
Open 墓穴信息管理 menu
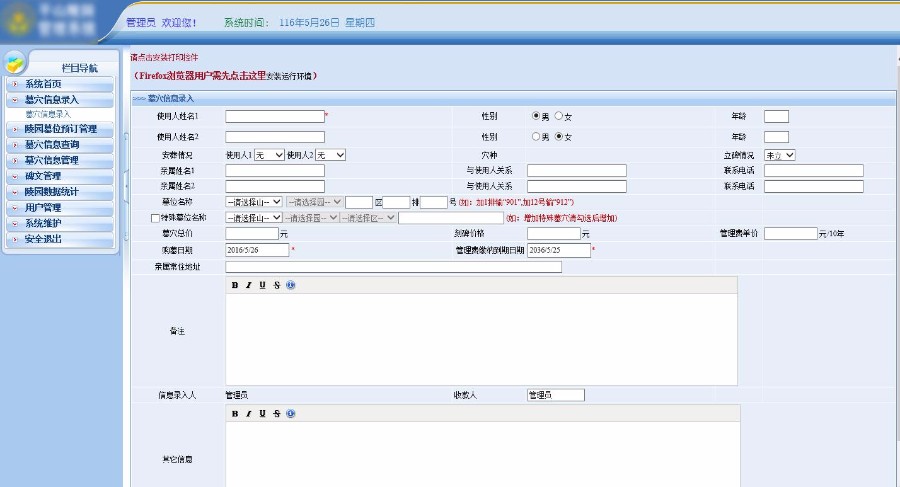point(60,160)
